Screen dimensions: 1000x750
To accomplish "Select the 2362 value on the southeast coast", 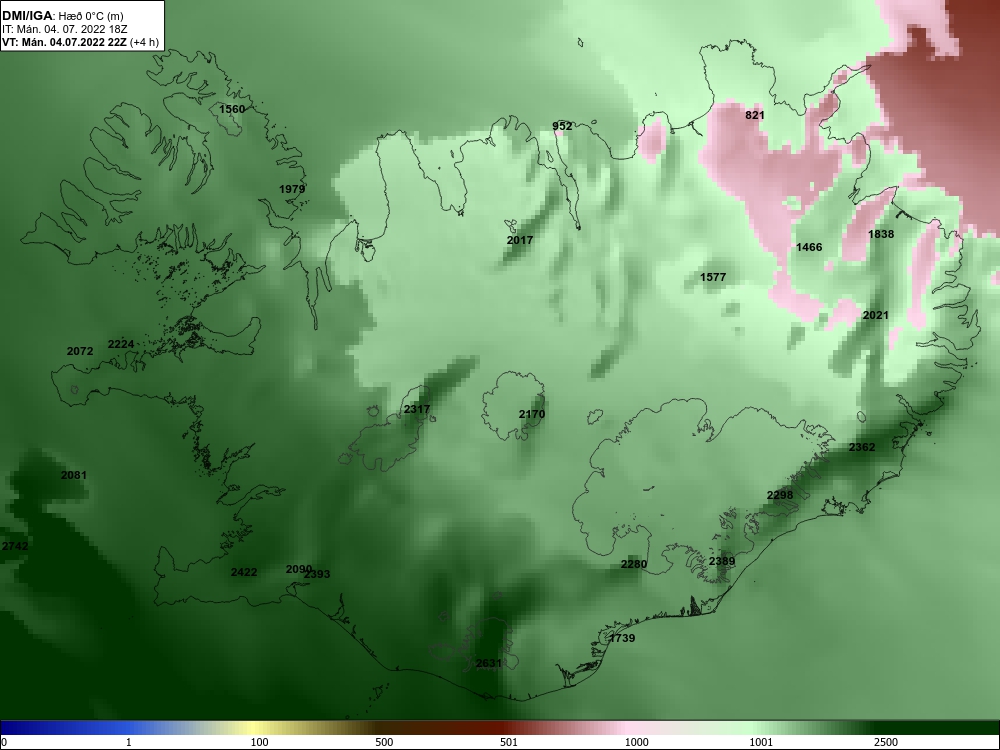I will [x=862, y=447].
